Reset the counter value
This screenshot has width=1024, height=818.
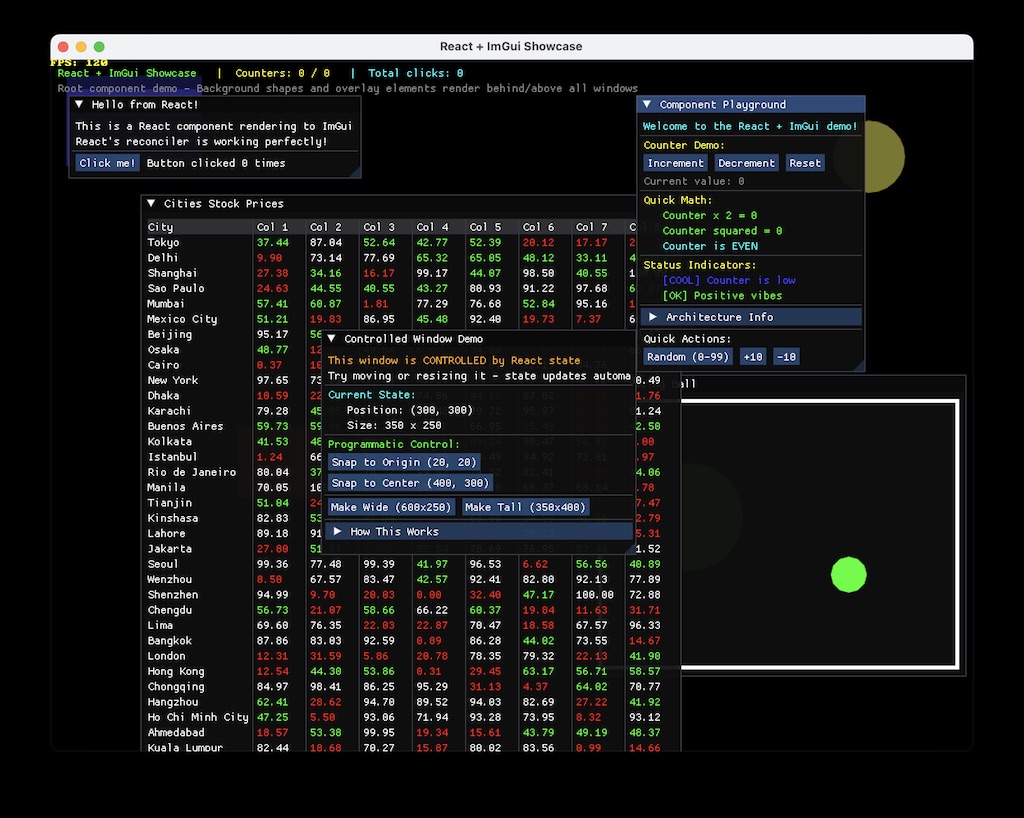tap(805, 163)
